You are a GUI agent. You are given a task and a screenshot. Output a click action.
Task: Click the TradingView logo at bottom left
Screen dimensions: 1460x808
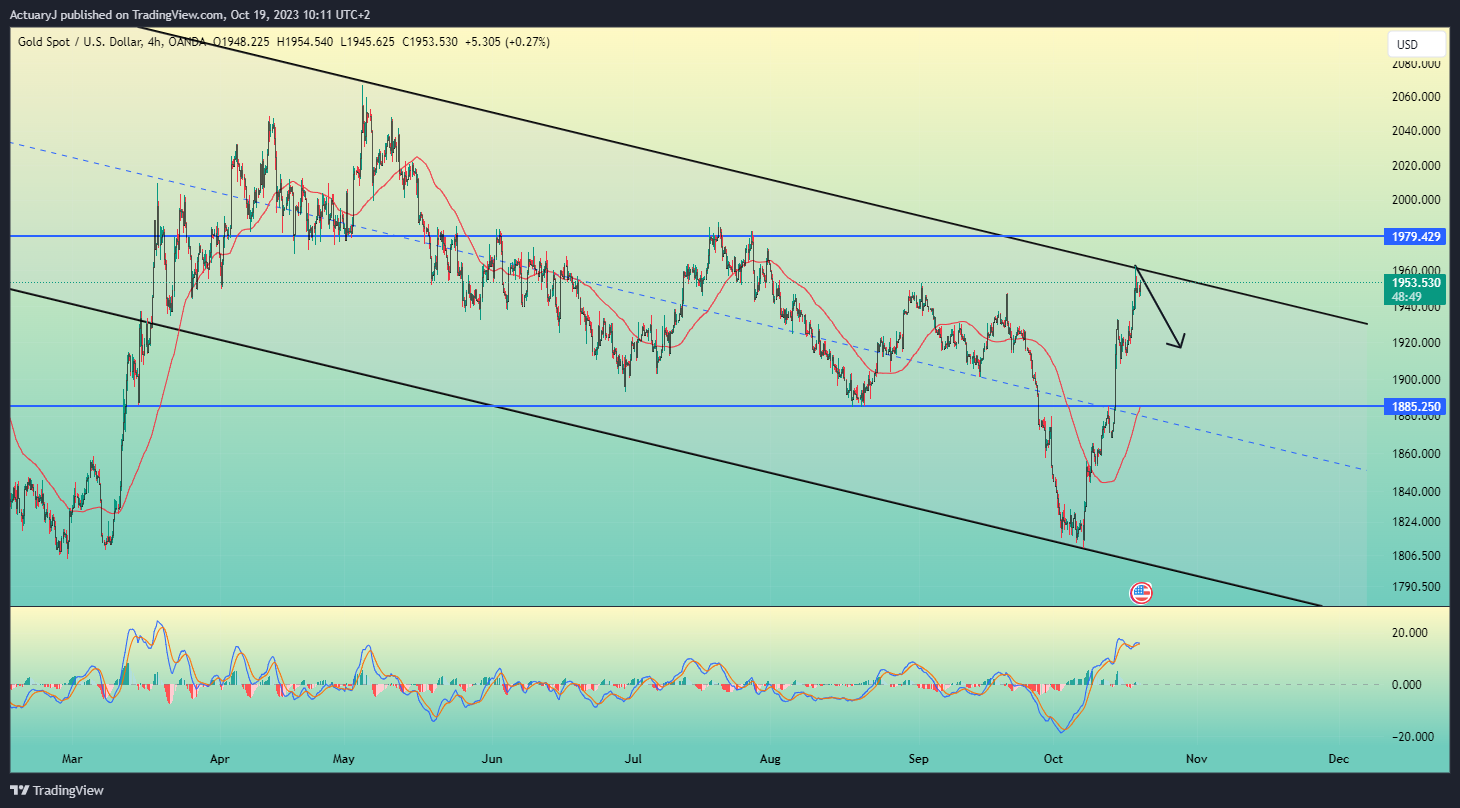pos(57,790)
